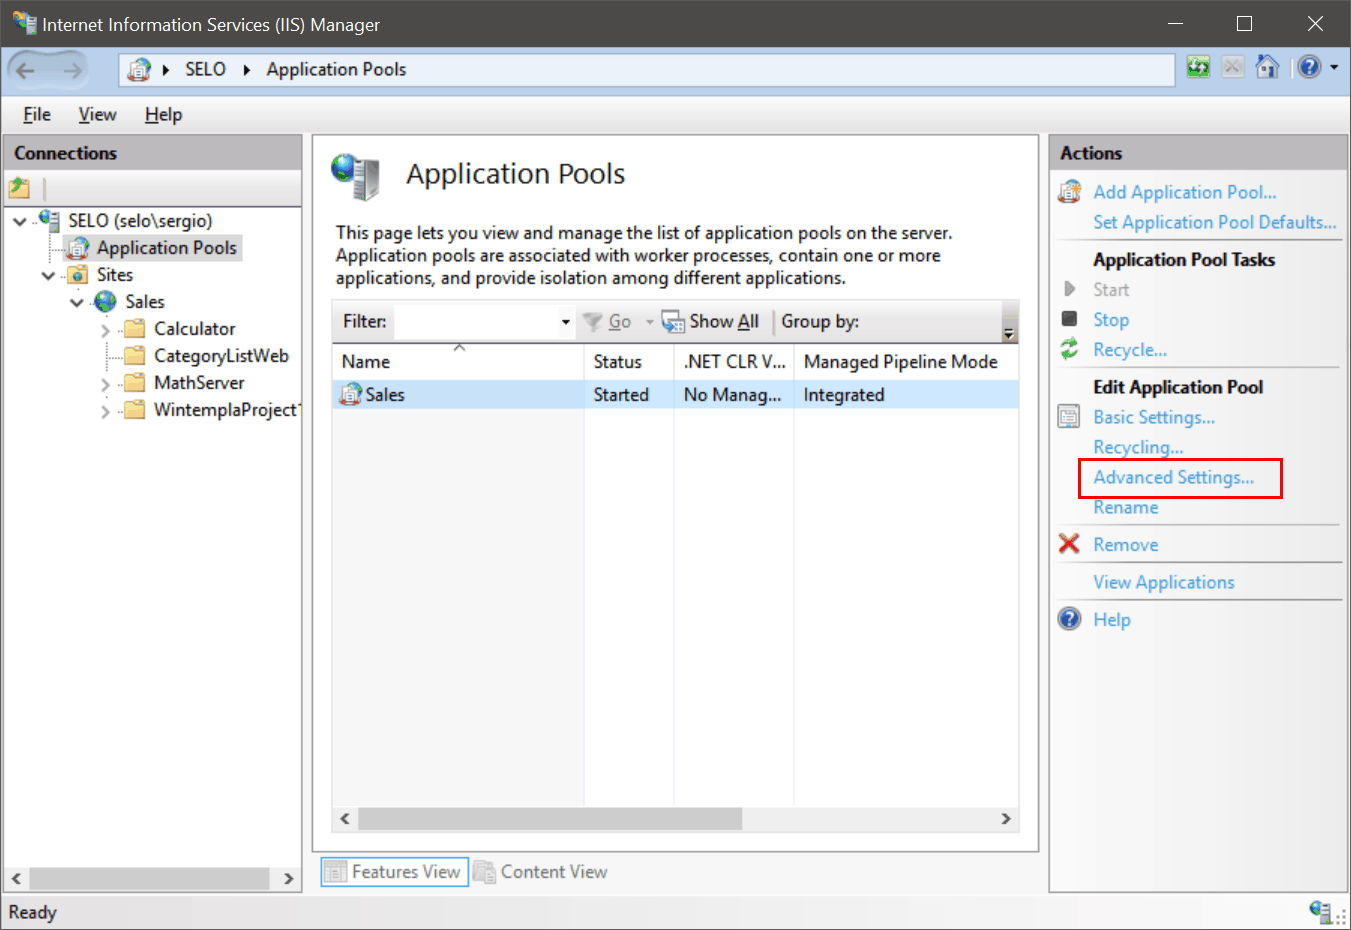Click the Integrated pipeline cell for Sales
This screenshot has width=1351, height=930.
tap(843, 394)
